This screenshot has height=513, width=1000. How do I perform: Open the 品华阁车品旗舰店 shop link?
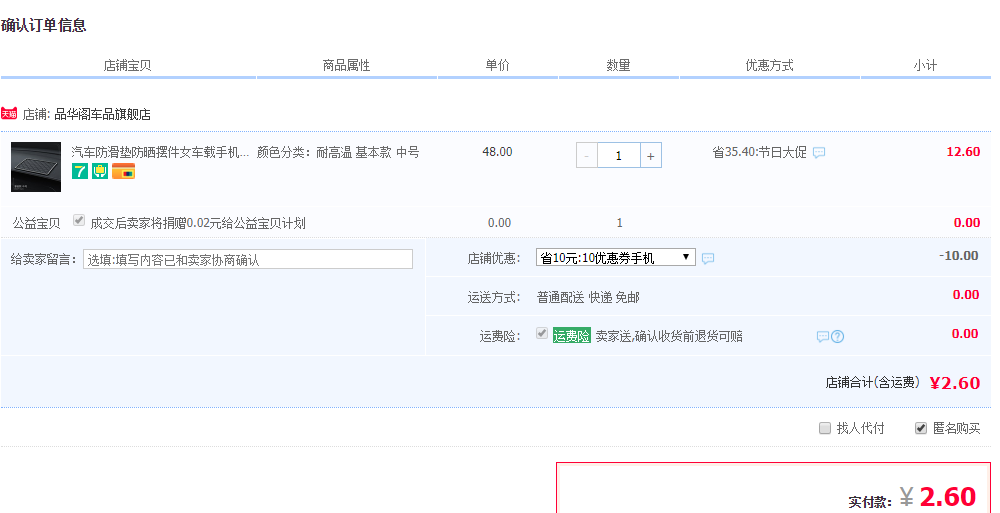(x=103, y=114)
